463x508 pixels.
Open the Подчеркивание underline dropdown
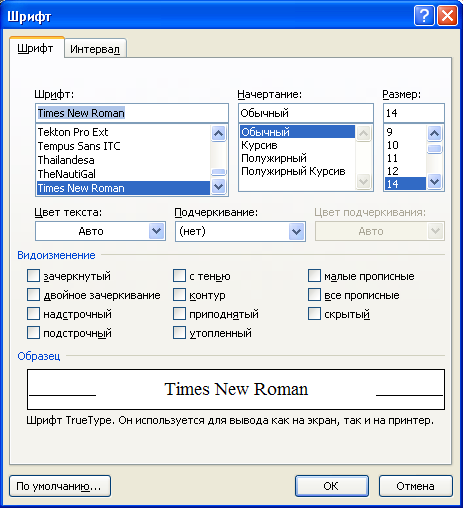tap(240, 231)
